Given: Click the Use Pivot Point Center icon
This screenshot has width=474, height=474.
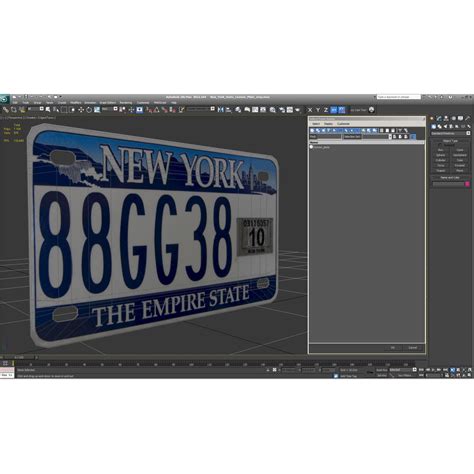Looking at the screenshot, I should pos(122,109).
